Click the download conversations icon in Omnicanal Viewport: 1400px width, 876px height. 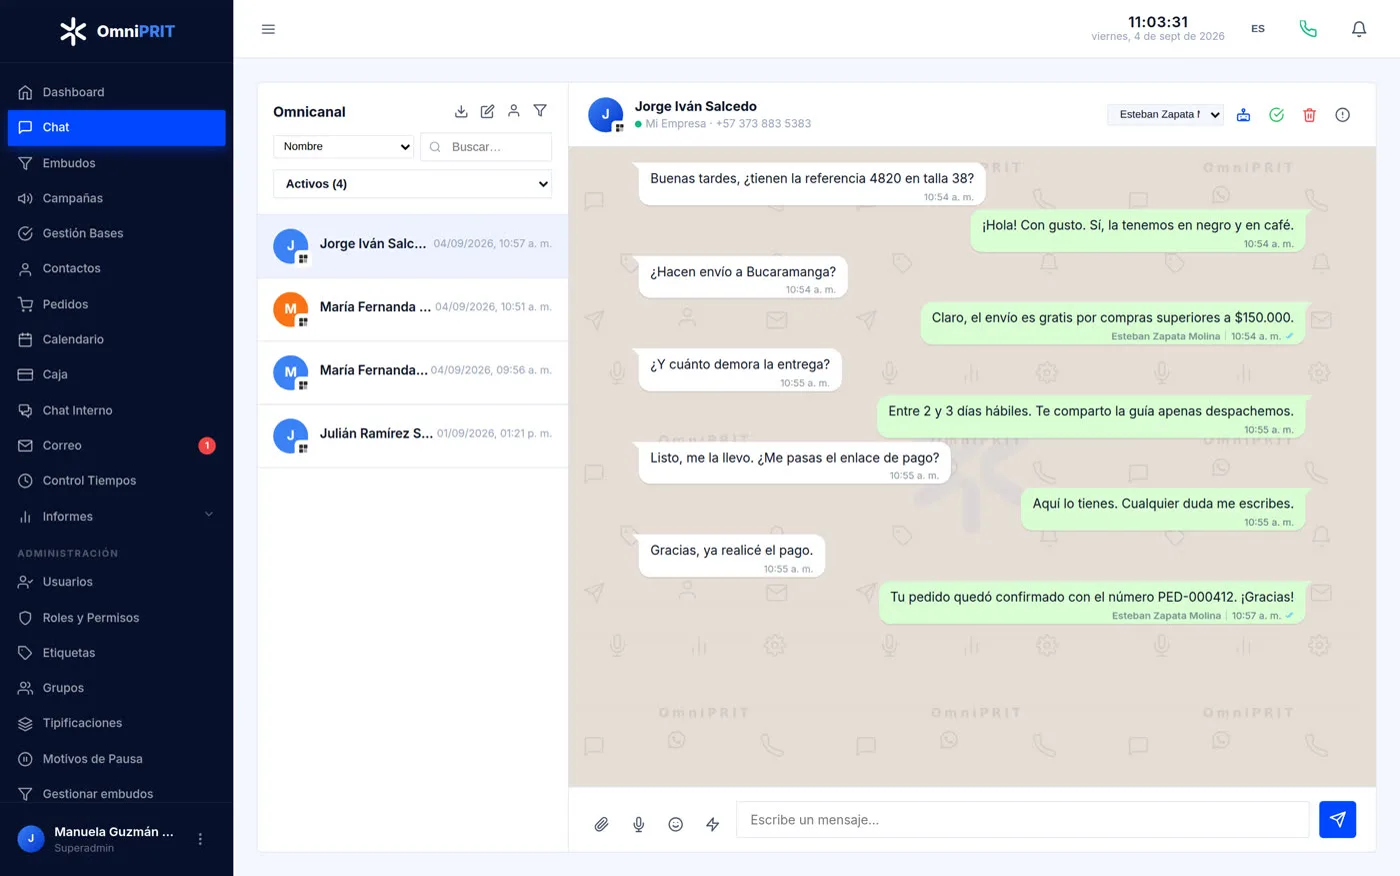tap(461, 111)
